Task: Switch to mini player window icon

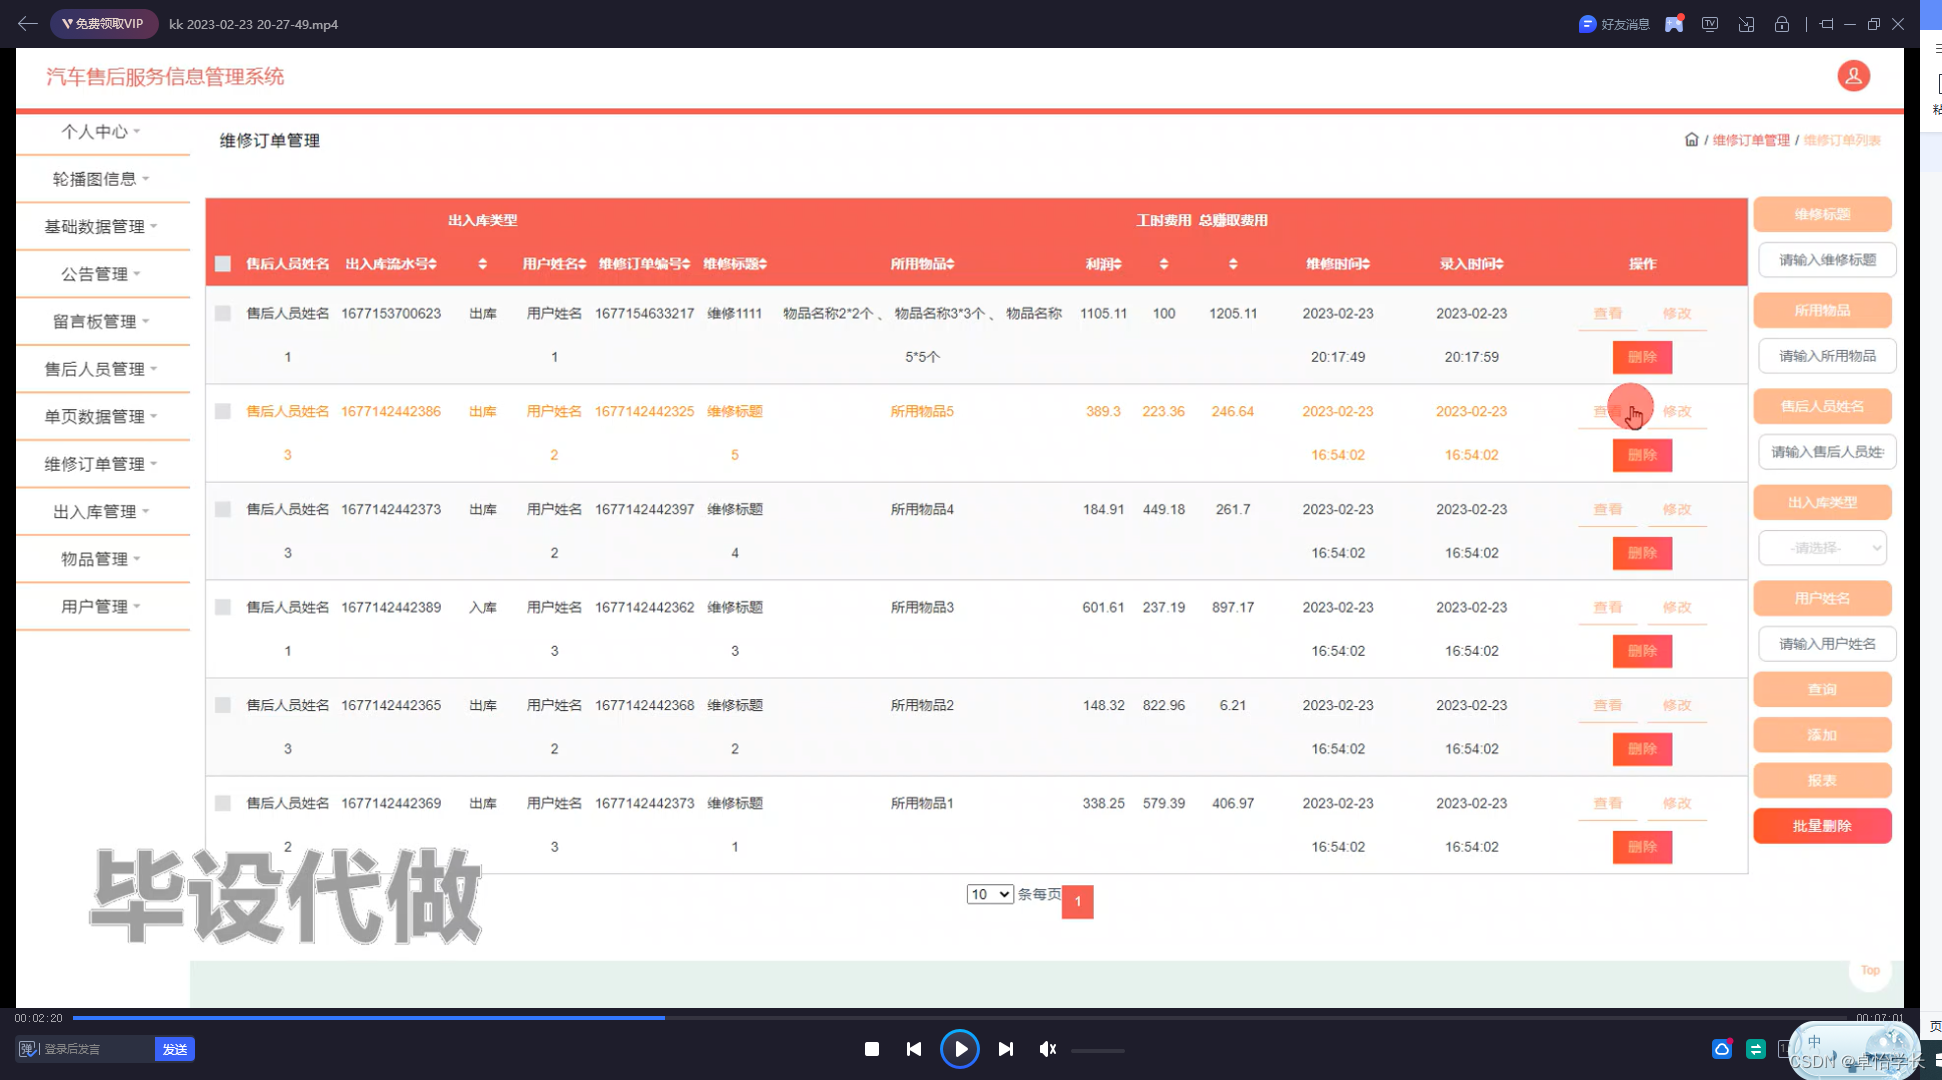Action: point(1746,24)
